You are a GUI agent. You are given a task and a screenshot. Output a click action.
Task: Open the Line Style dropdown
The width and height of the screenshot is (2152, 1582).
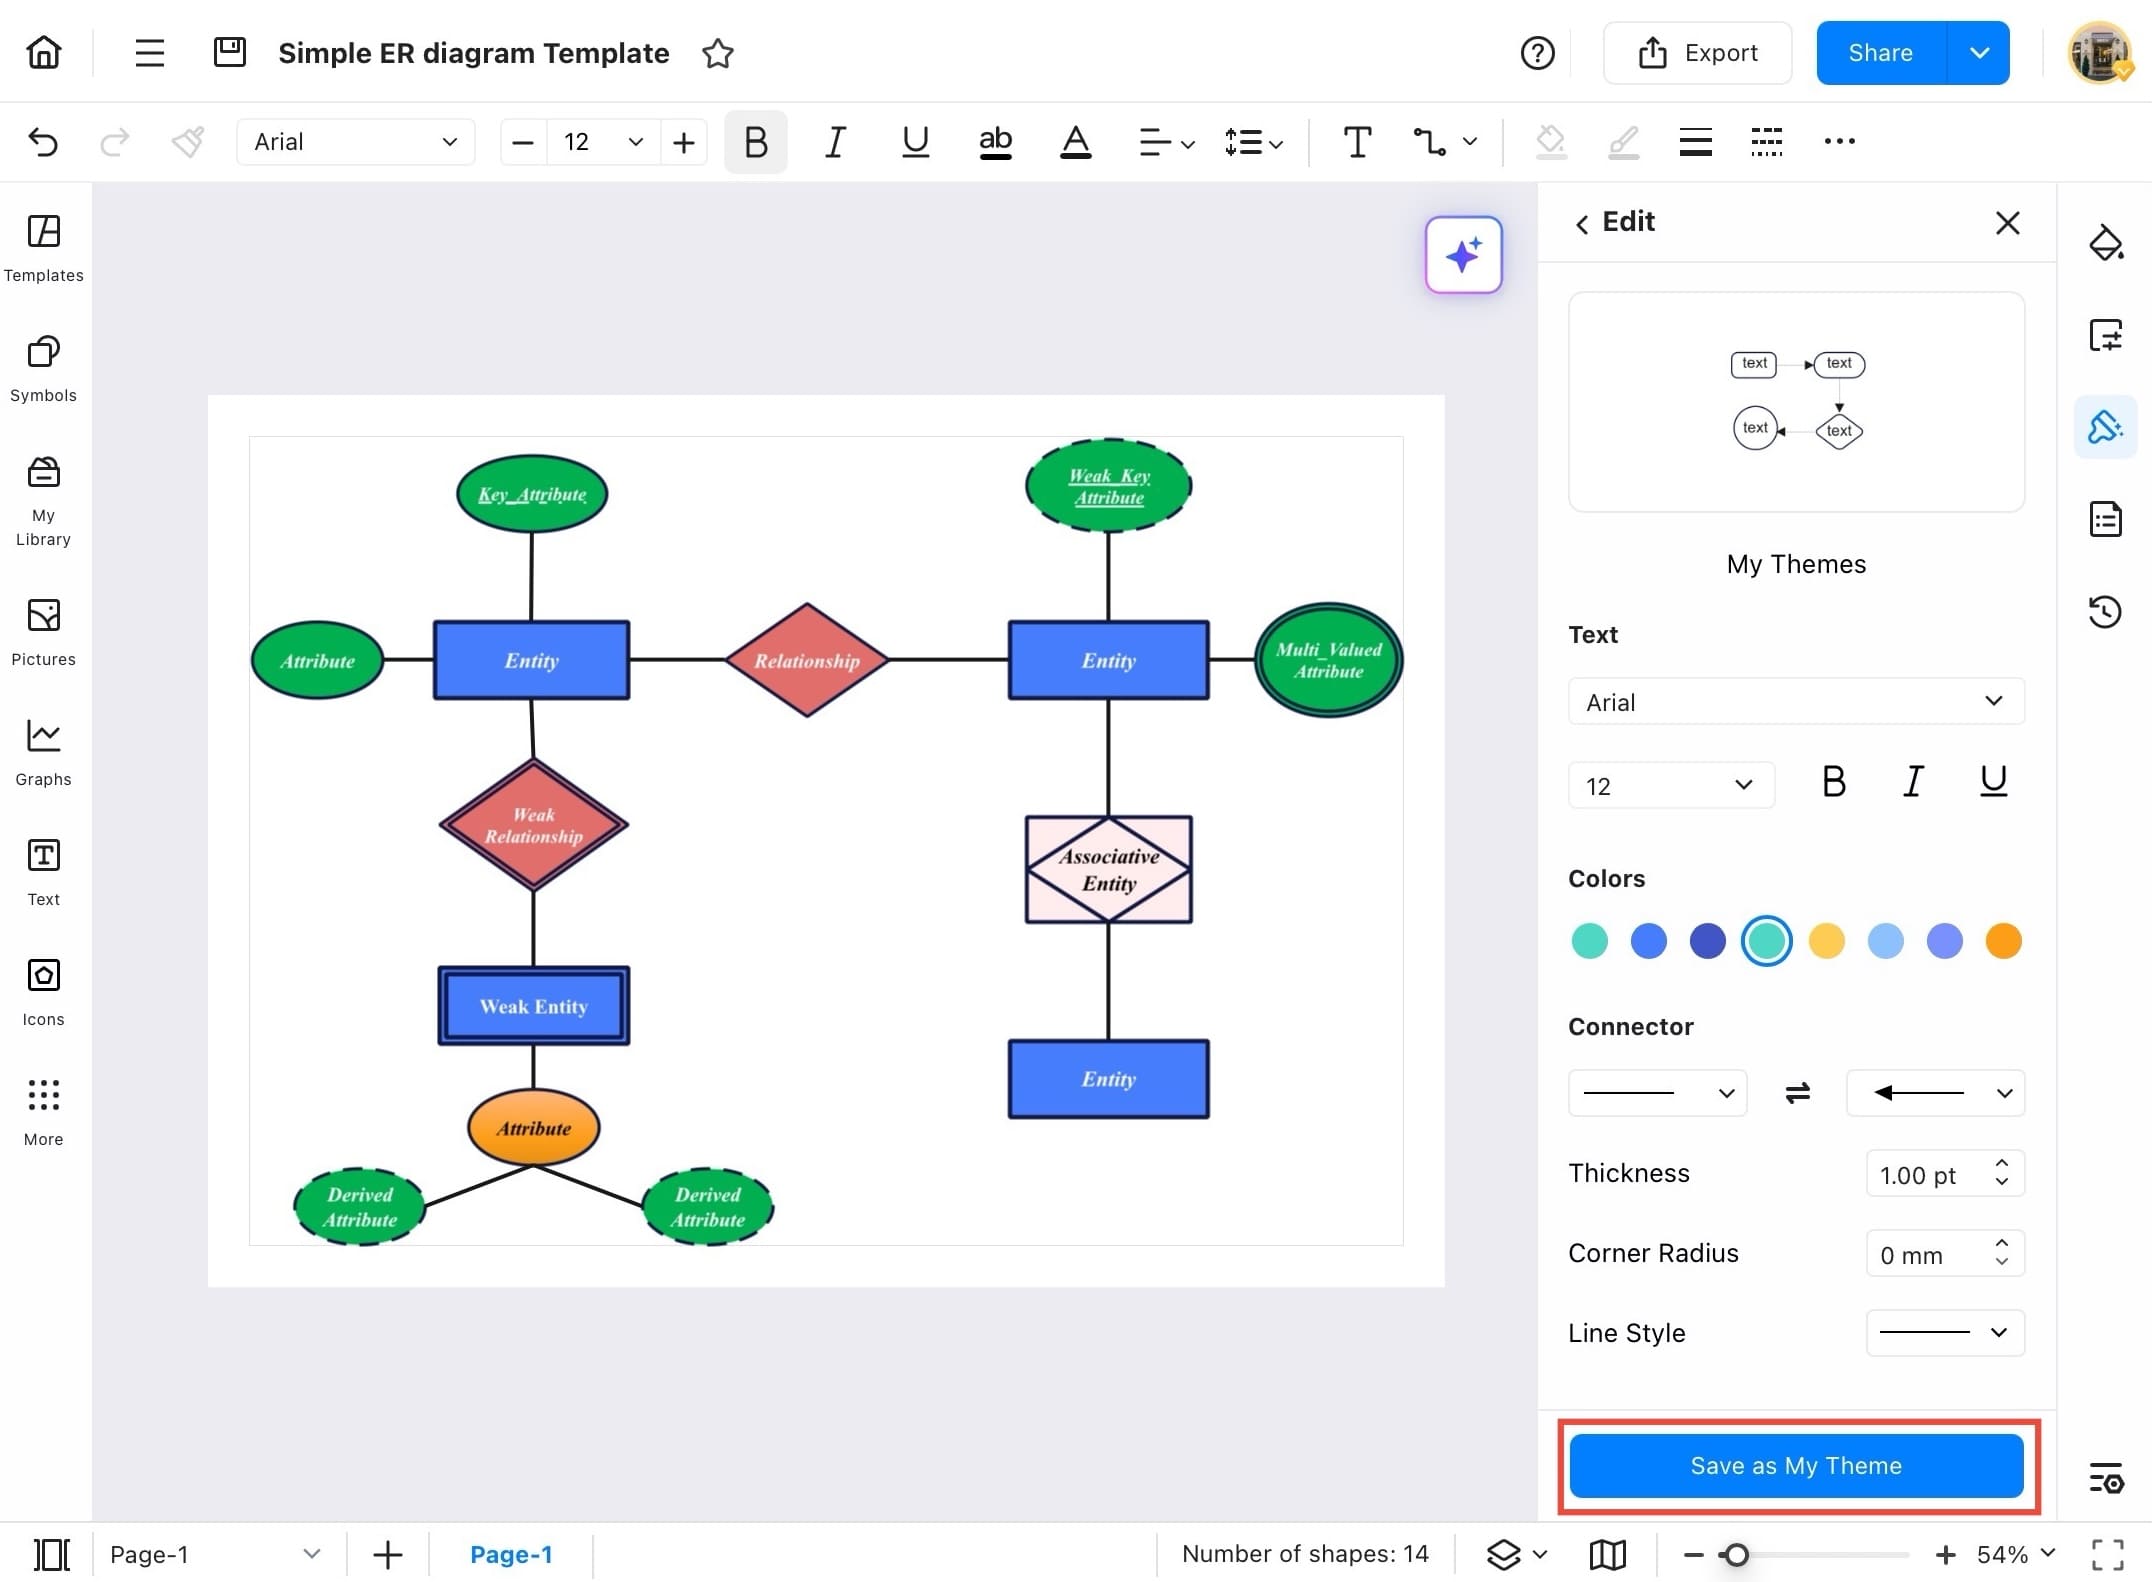(x=1944, y=1332)
